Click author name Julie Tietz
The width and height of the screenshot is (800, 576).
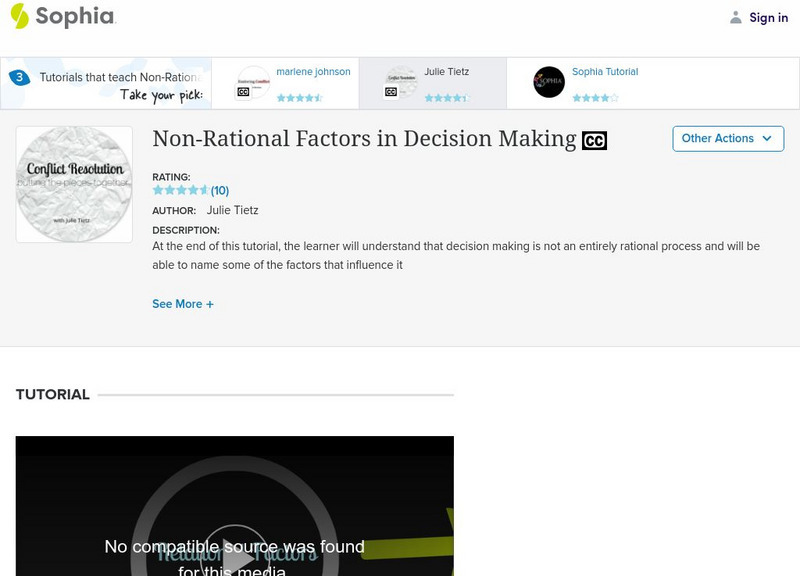click(233, 210)
